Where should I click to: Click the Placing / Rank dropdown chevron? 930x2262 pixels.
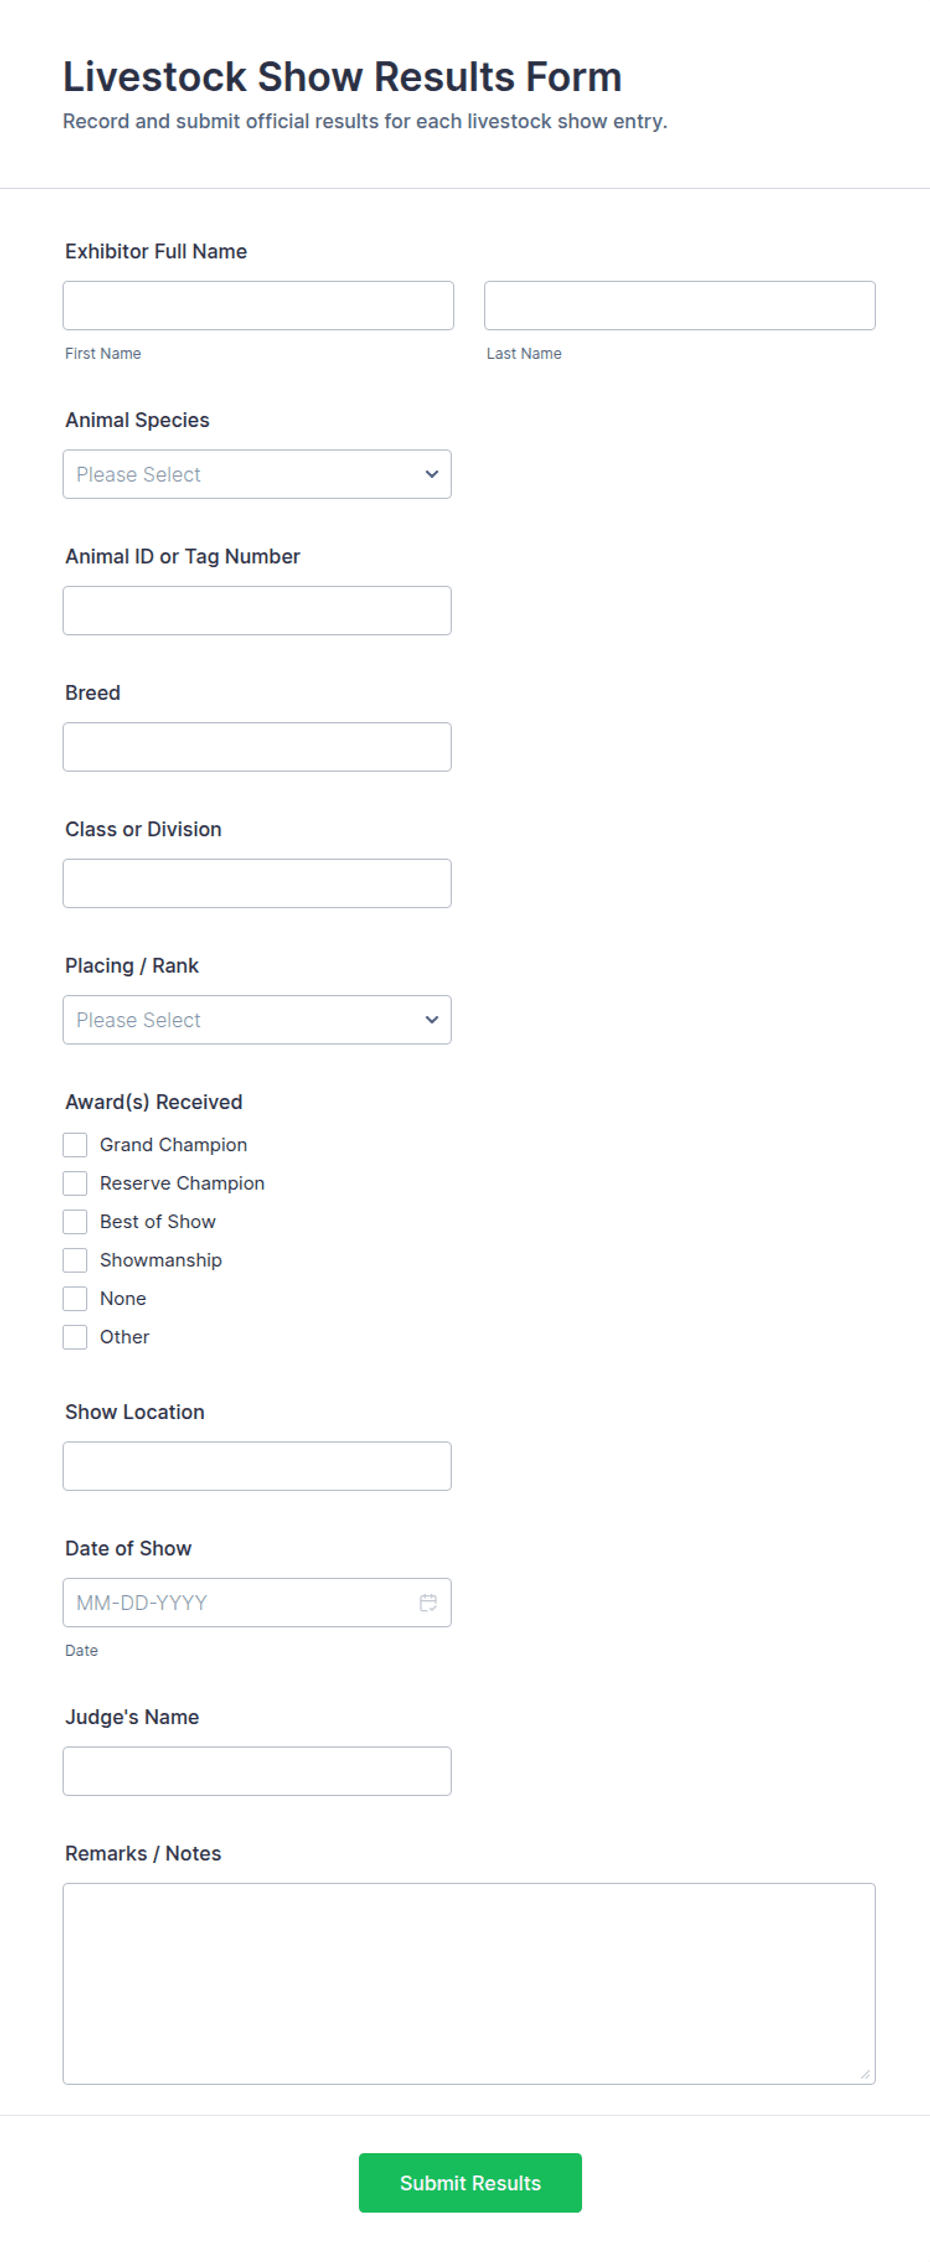click(x=432, y=1020)
